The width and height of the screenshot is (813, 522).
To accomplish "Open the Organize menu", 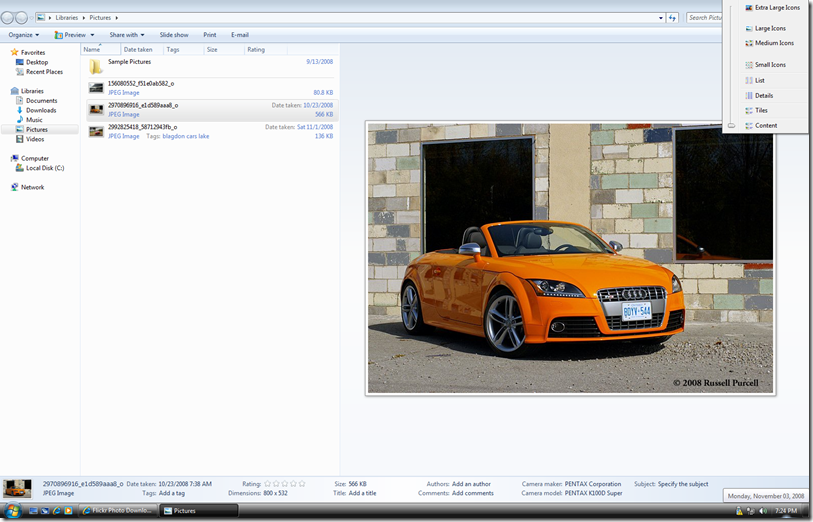I will [x=23, y=35].
